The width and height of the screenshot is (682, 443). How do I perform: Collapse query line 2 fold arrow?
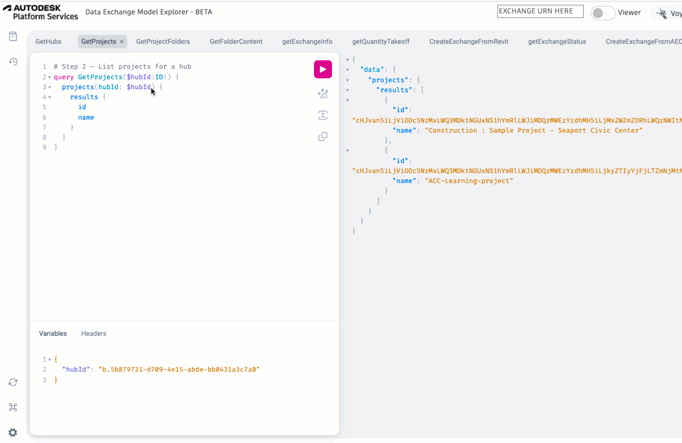pyautogui.click(x=50, y=77)
